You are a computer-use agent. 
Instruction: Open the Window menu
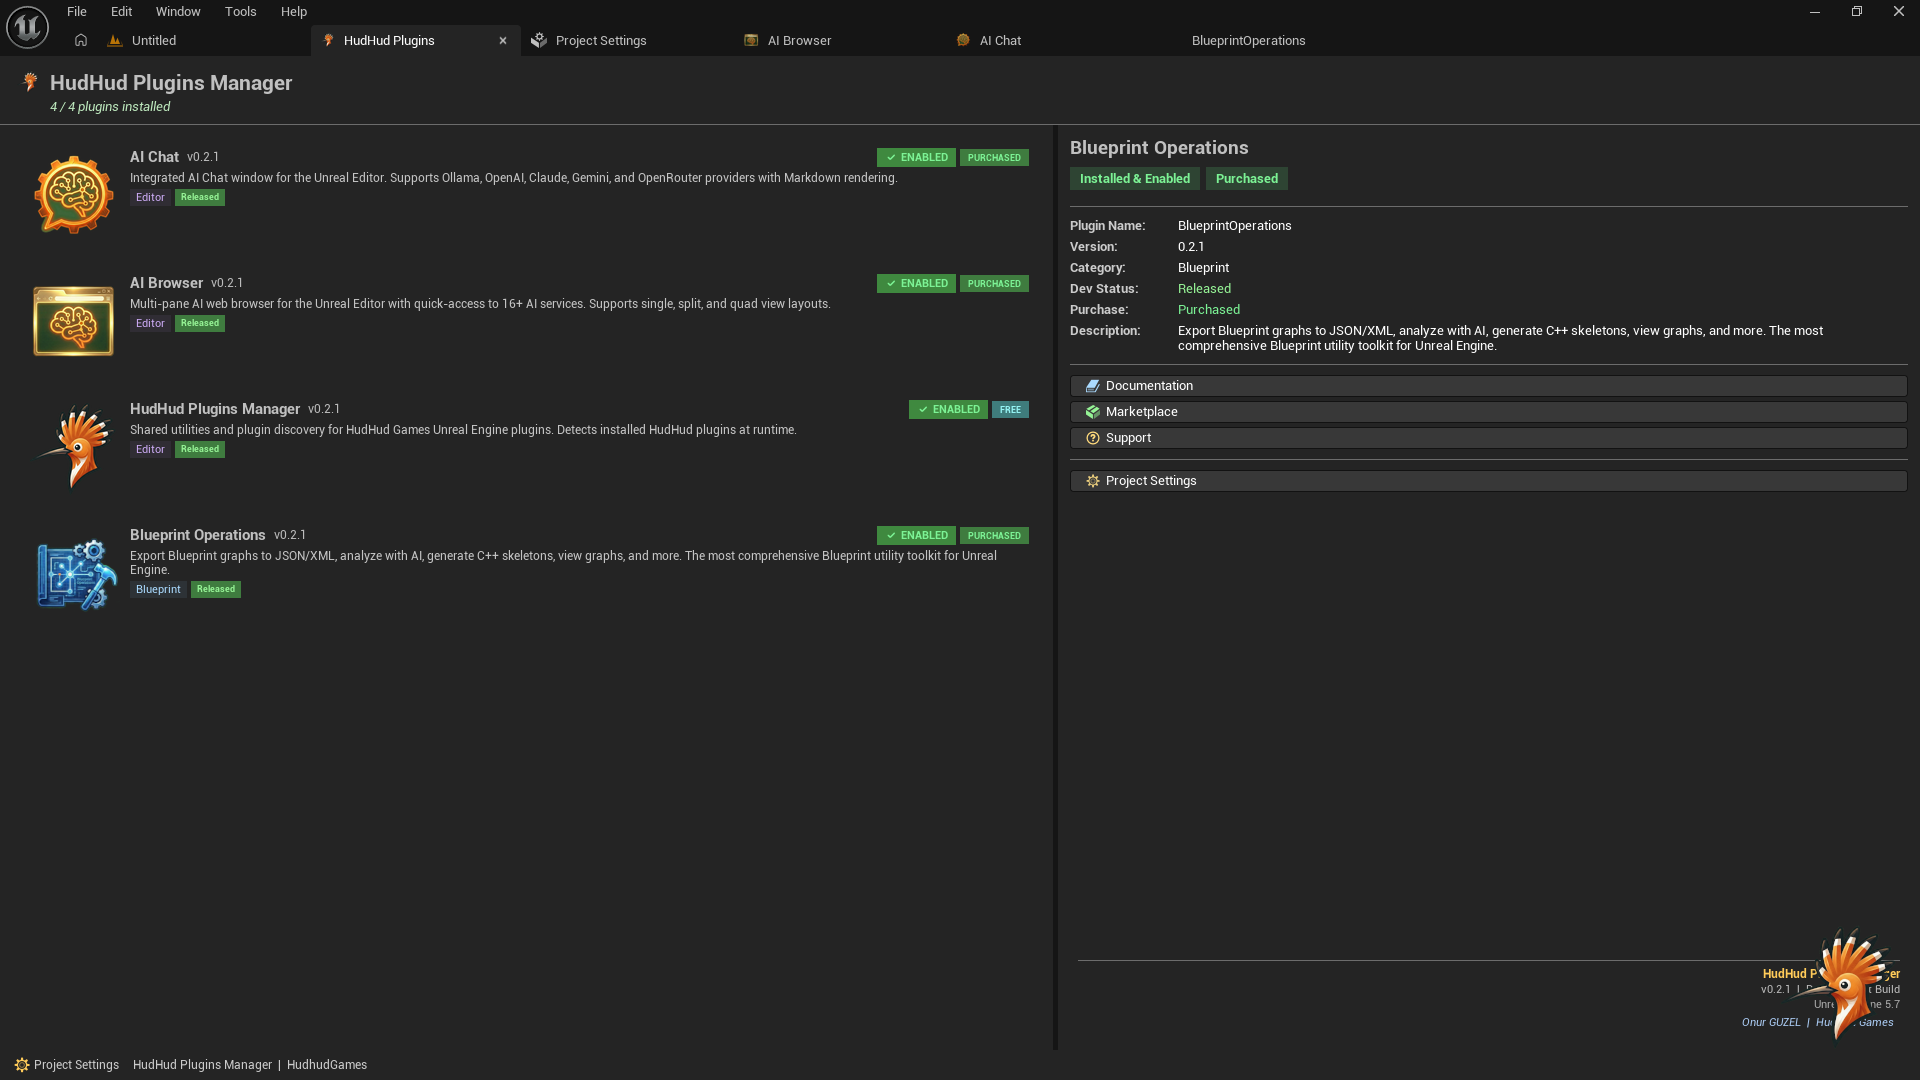click(178, 12)
